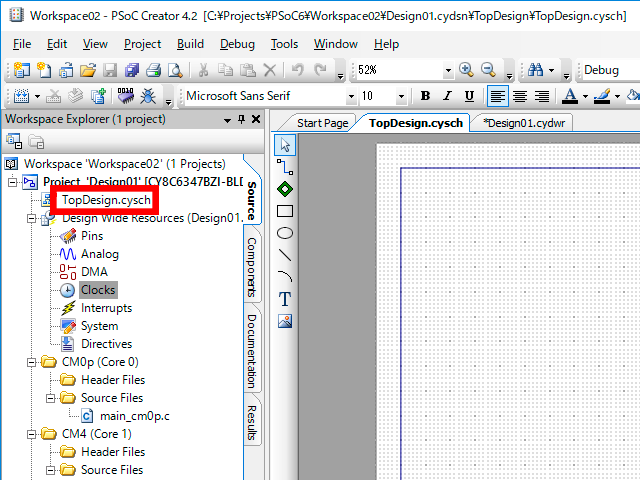Open the zoom percentage dropdown

coord(448,70)
